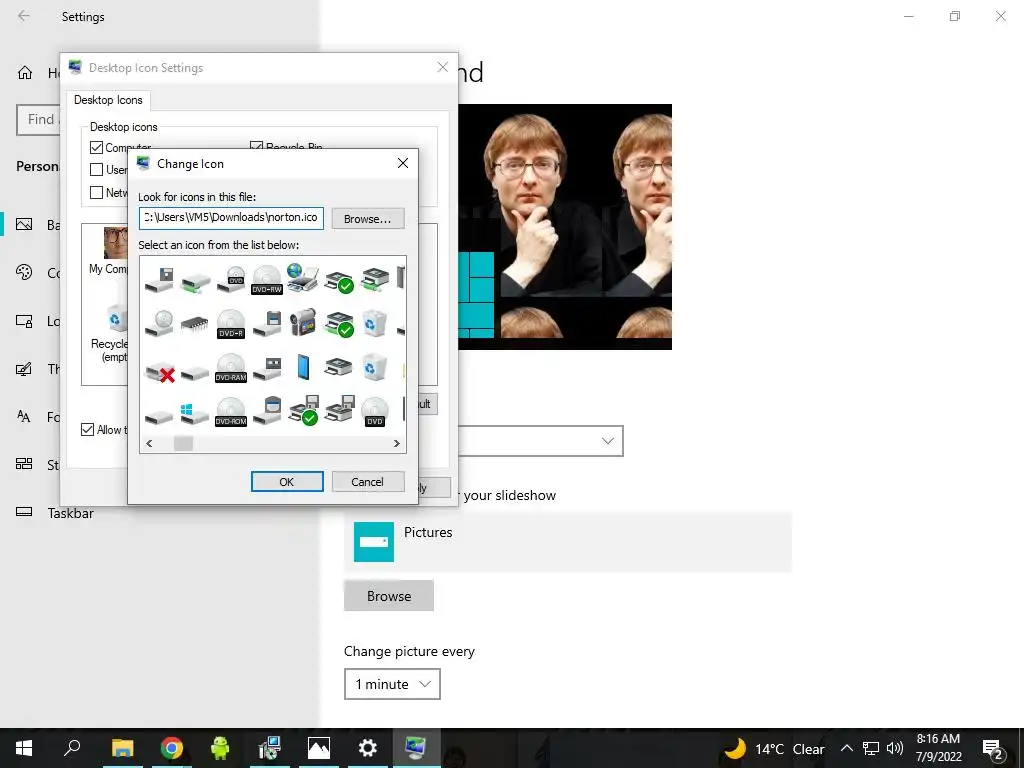
Task: Toggle the Network desktop icon checkbox
Action: [96, 192]
